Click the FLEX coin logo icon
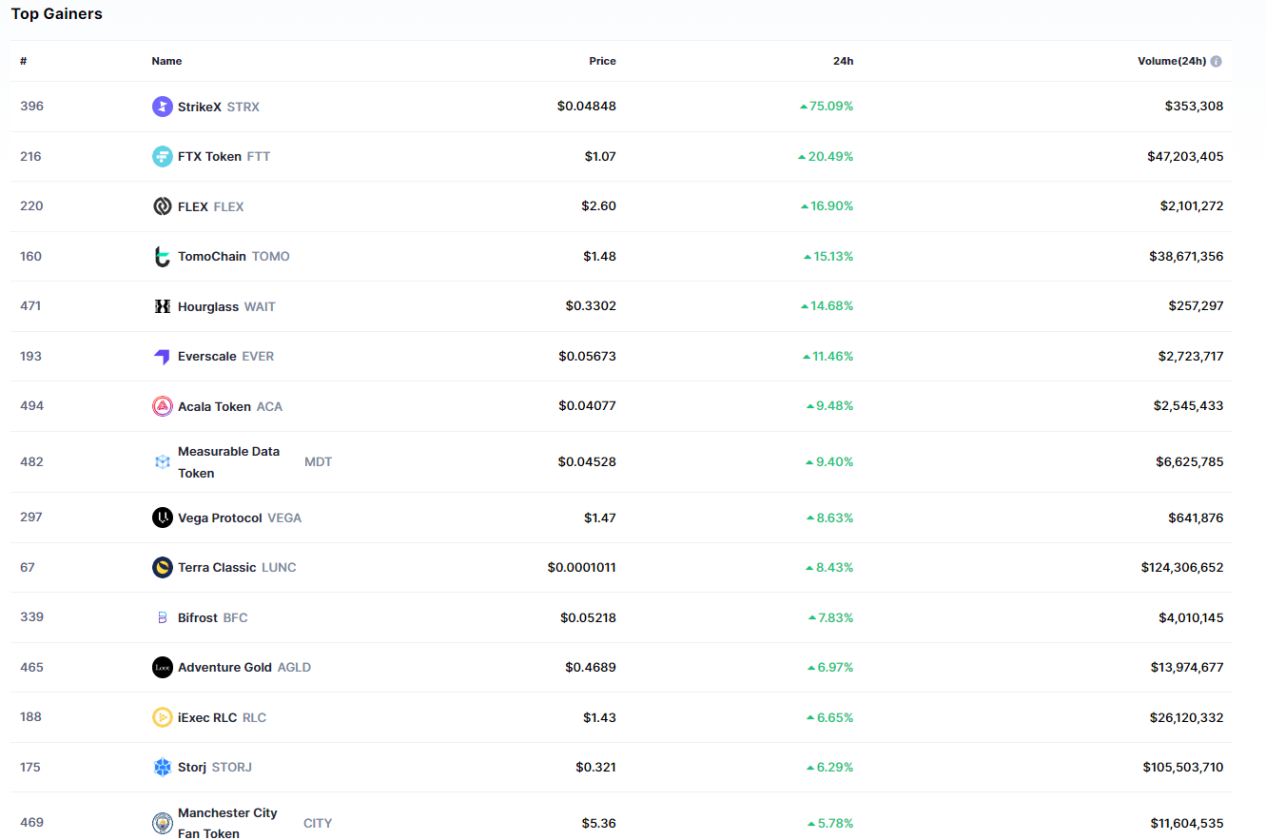The image size is (1266, 840). click(x=162, y=206)
